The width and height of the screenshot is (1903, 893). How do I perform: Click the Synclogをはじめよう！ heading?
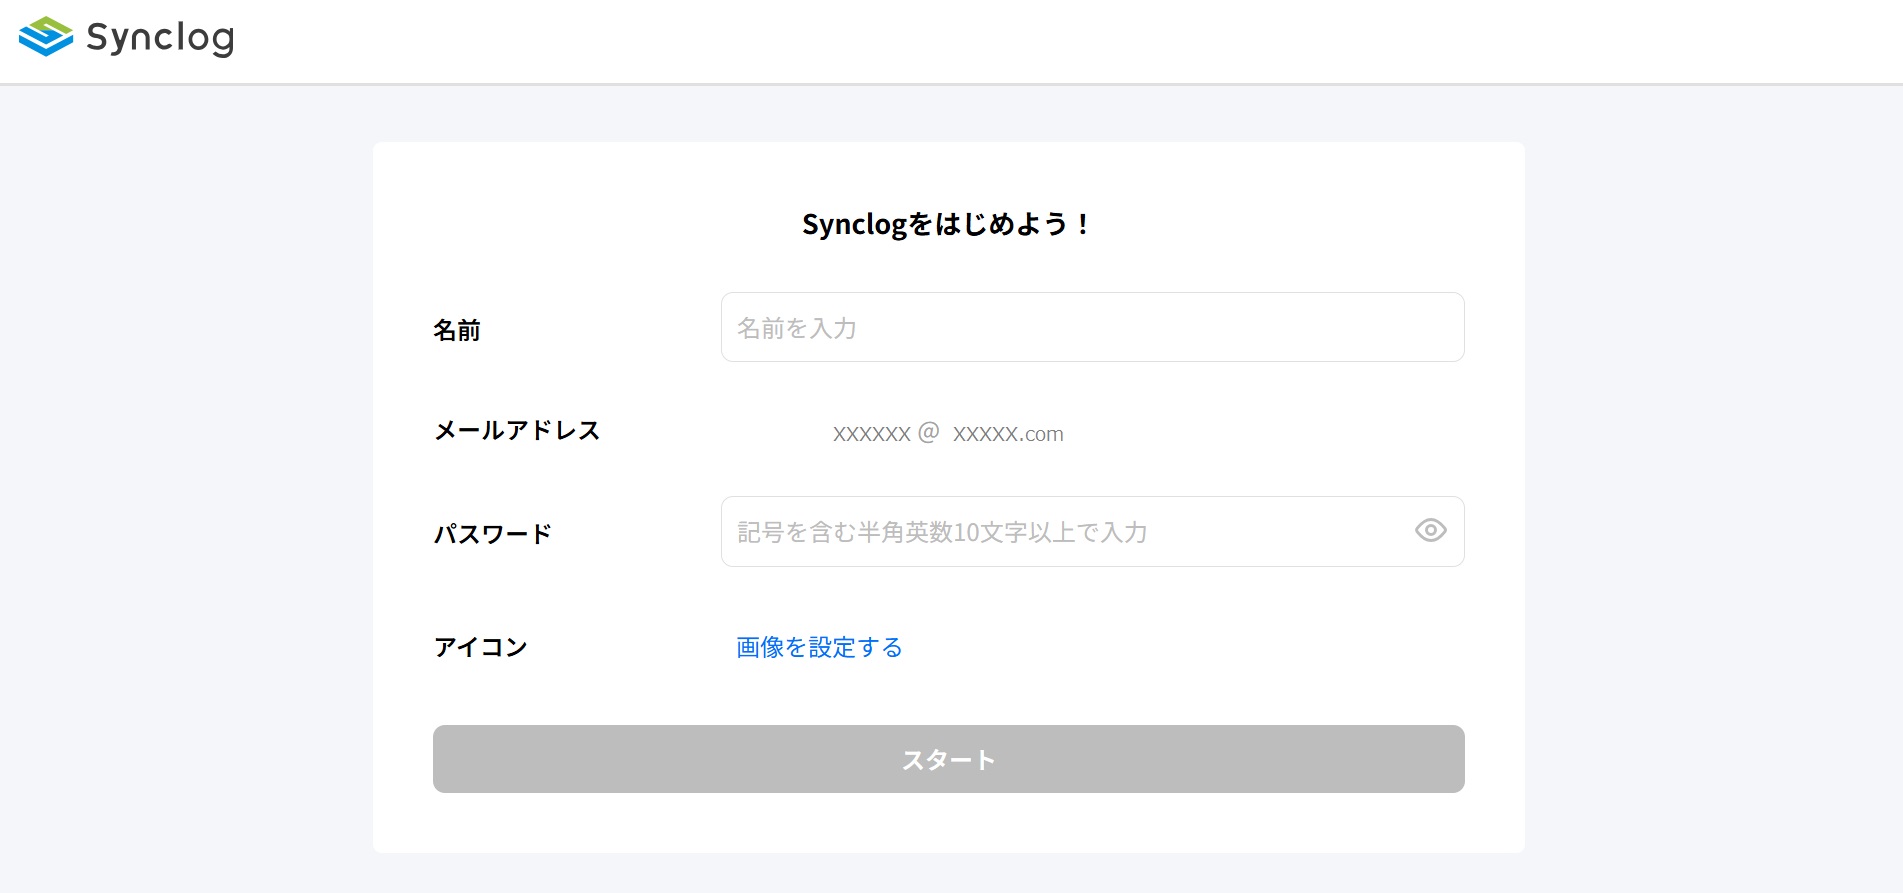pyautogui.click(x=946, y=224)
